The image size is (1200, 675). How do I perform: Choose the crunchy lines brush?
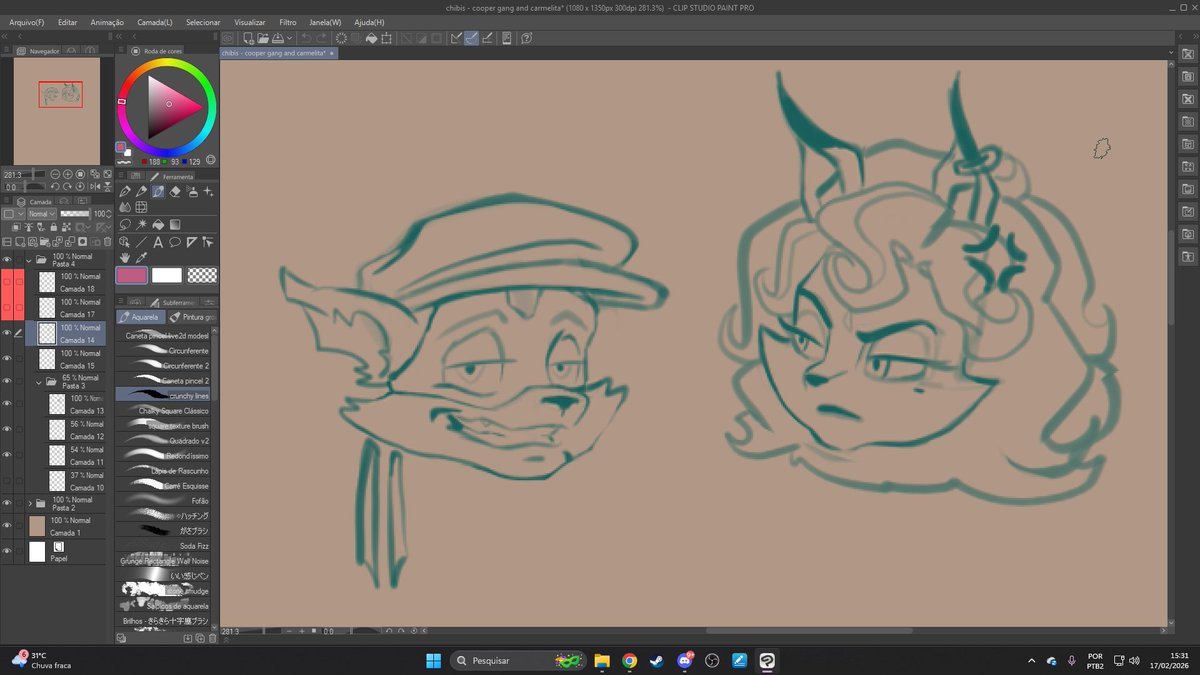coord(163,396)
